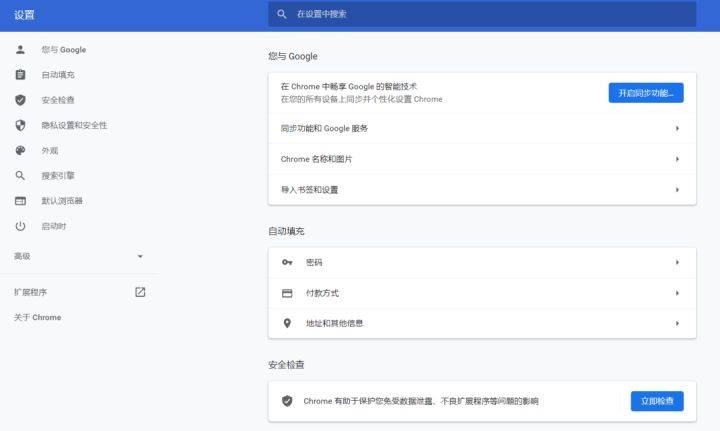Click the person icon beside 您与 Google
This screenshot has height=431, width=720.
[20, 50]
